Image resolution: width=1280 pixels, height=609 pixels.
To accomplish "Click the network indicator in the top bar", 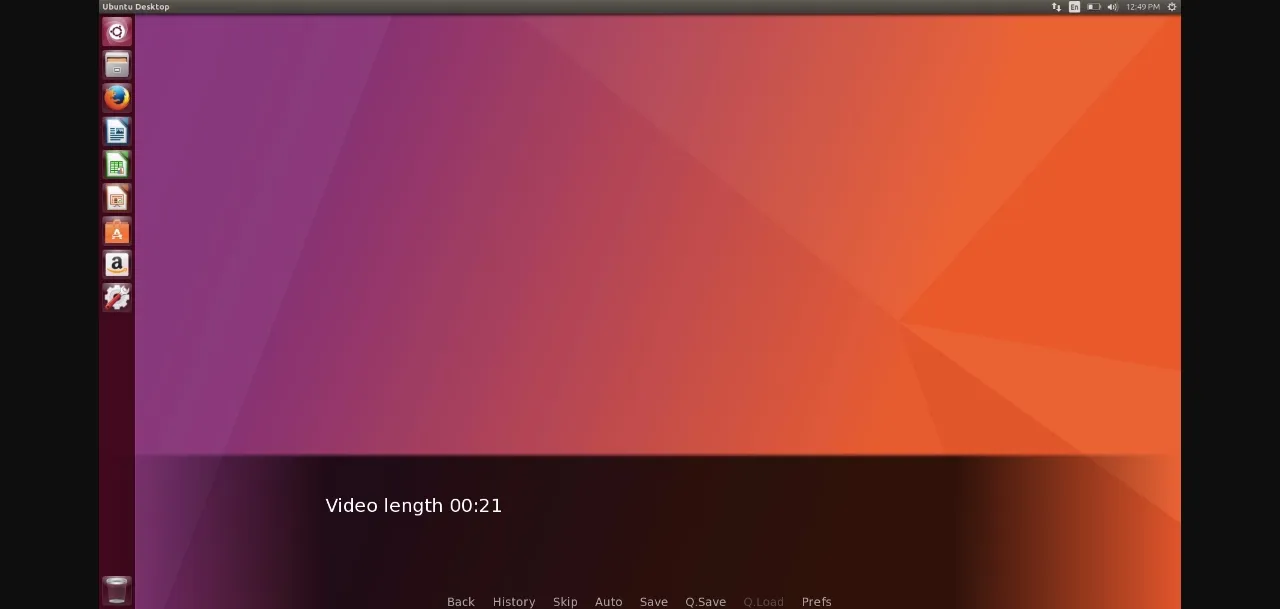I will 1056,7.
